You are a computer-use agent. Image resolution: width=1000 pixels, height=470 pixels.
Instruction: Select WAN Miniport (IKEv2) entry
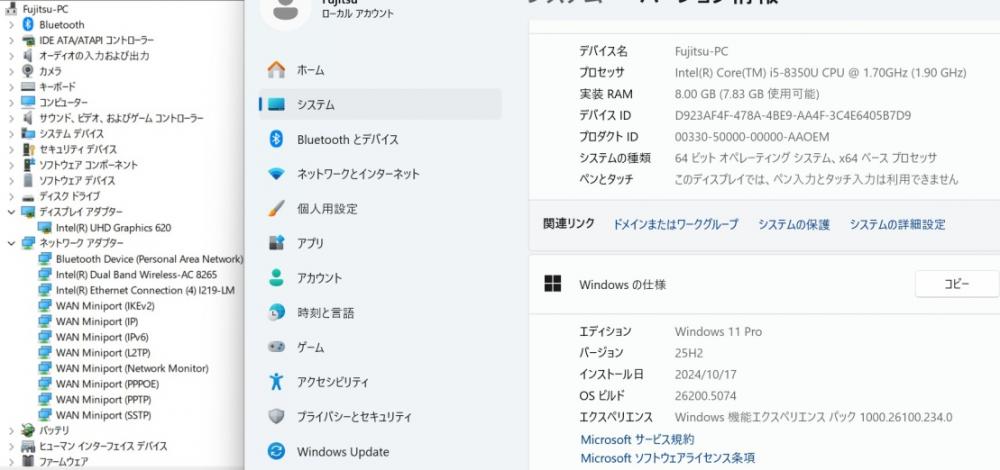click(105, 305)
